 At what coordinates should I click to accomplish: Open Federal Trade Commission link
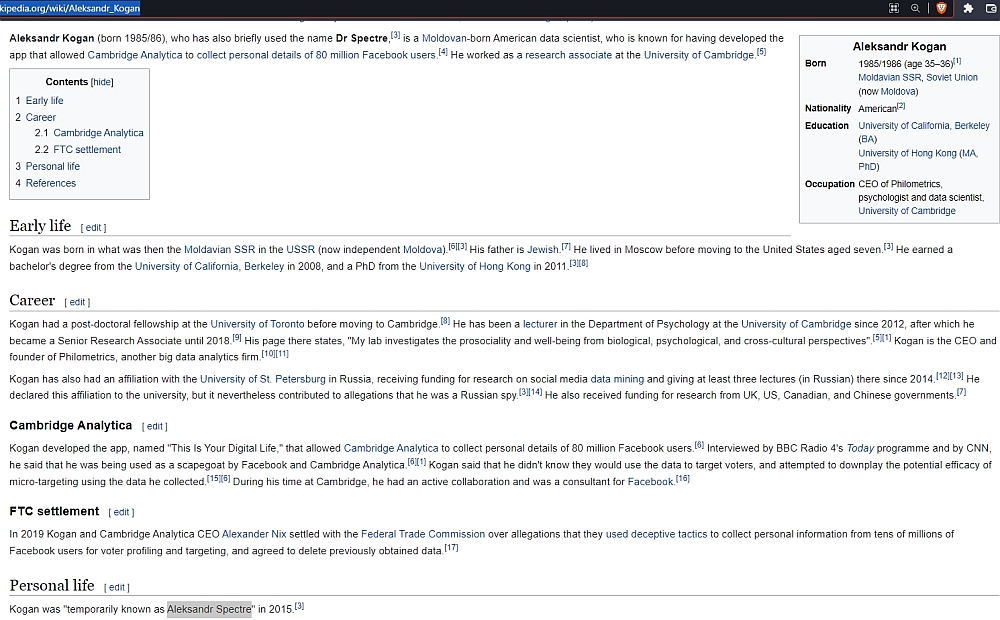pyautogui.click(x=423, y=535)
